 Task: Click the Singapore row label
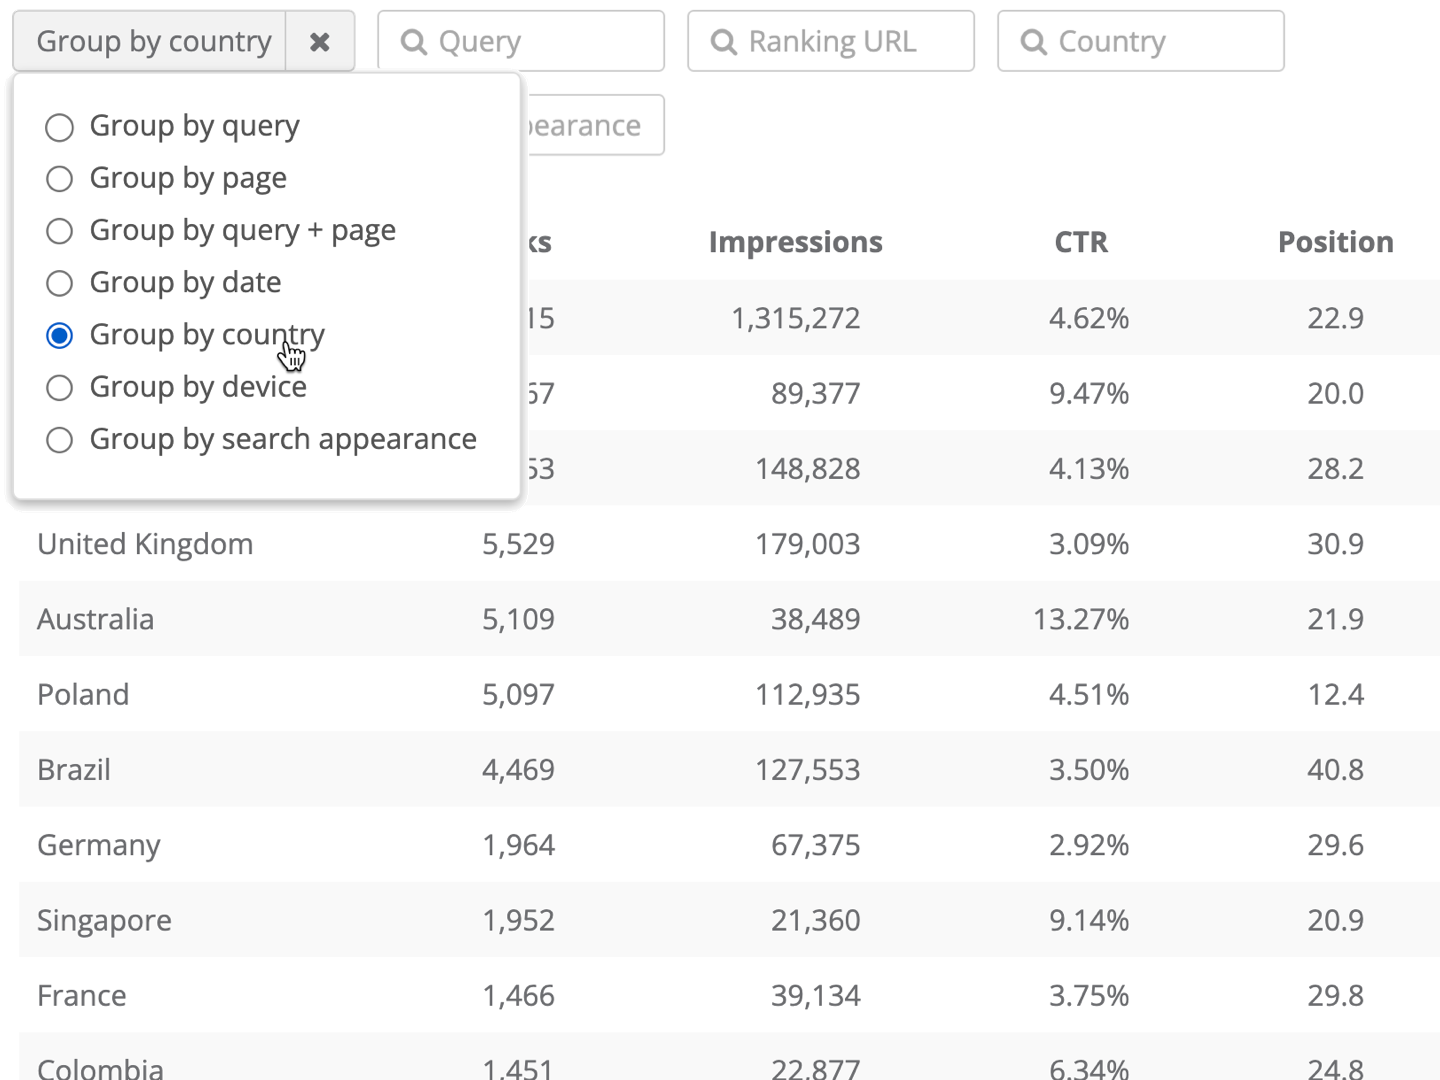(x=104, y=921)
